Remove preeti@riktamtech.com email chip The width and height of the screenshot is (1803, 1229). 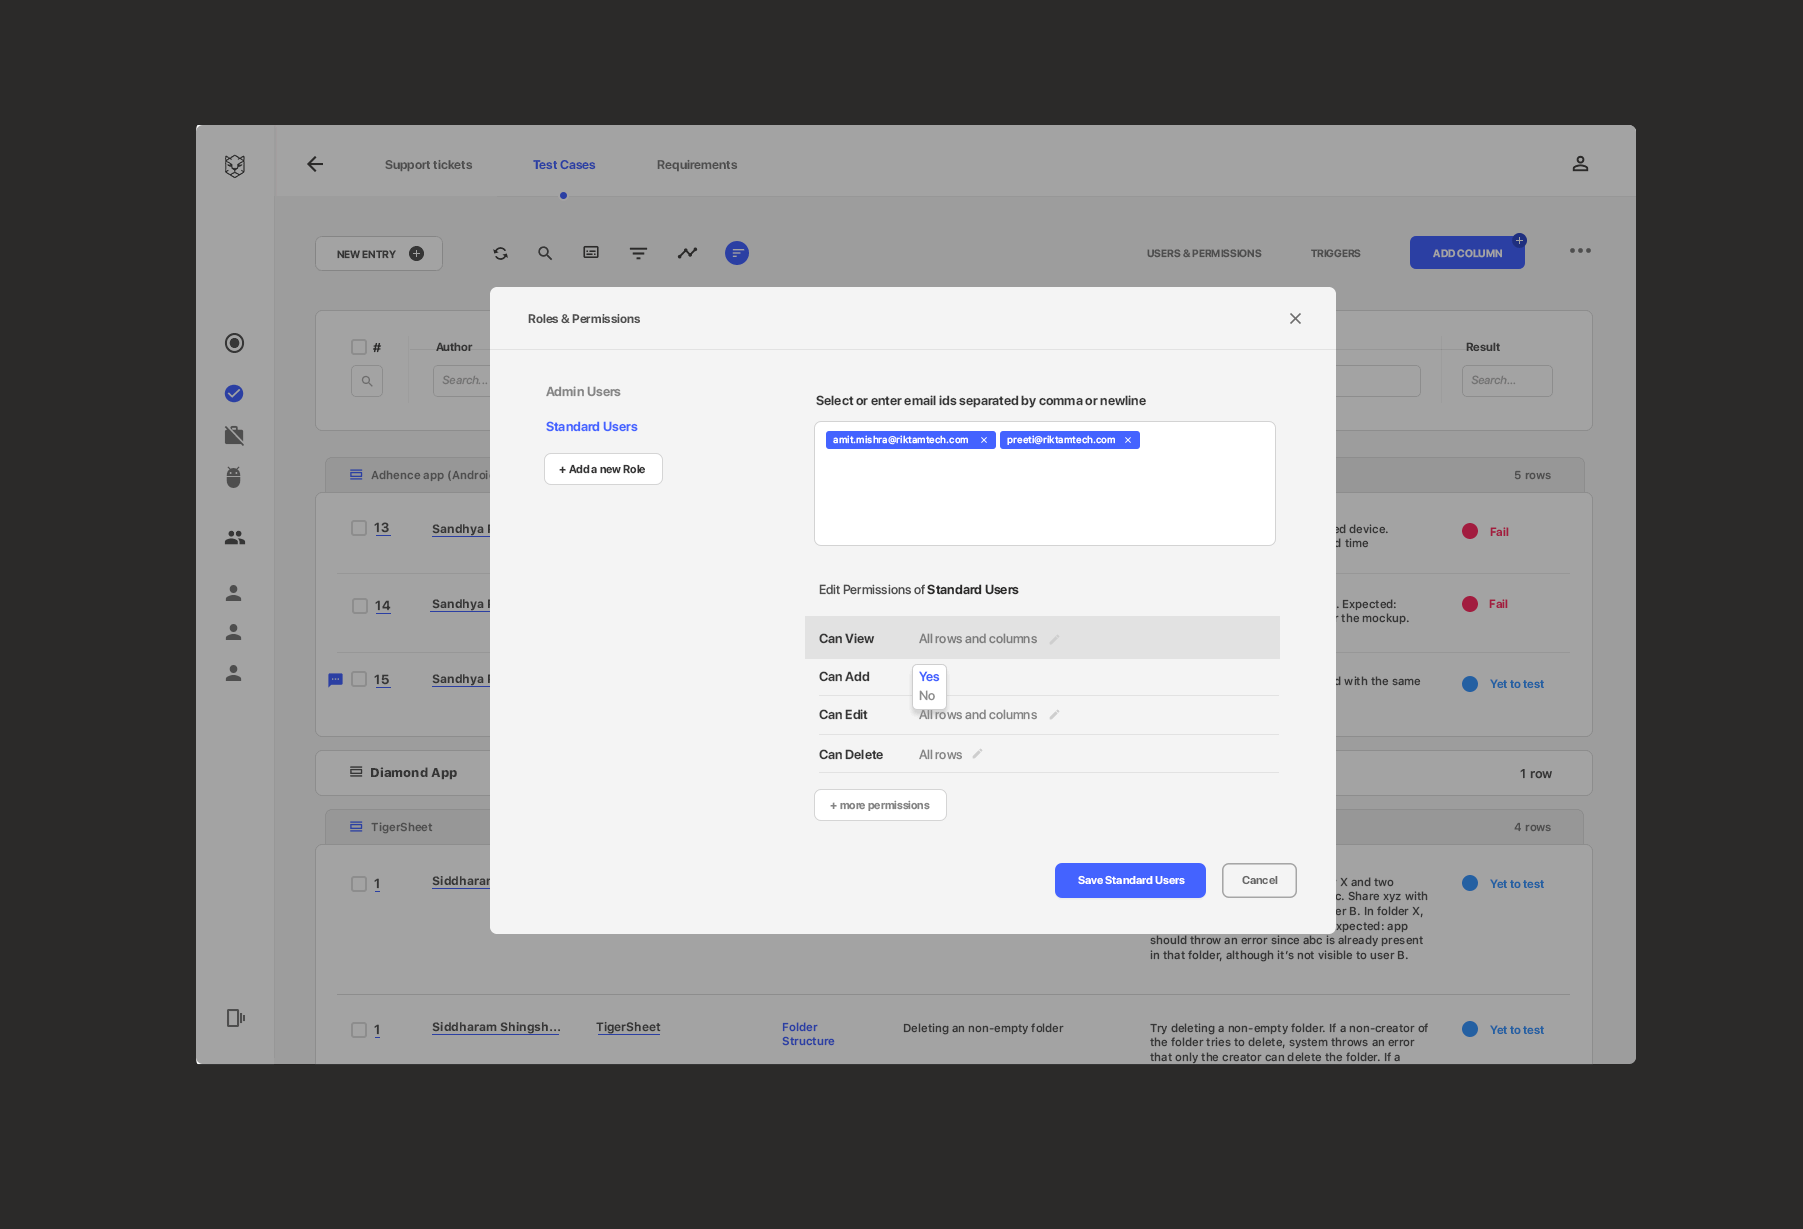point(1128,440)
